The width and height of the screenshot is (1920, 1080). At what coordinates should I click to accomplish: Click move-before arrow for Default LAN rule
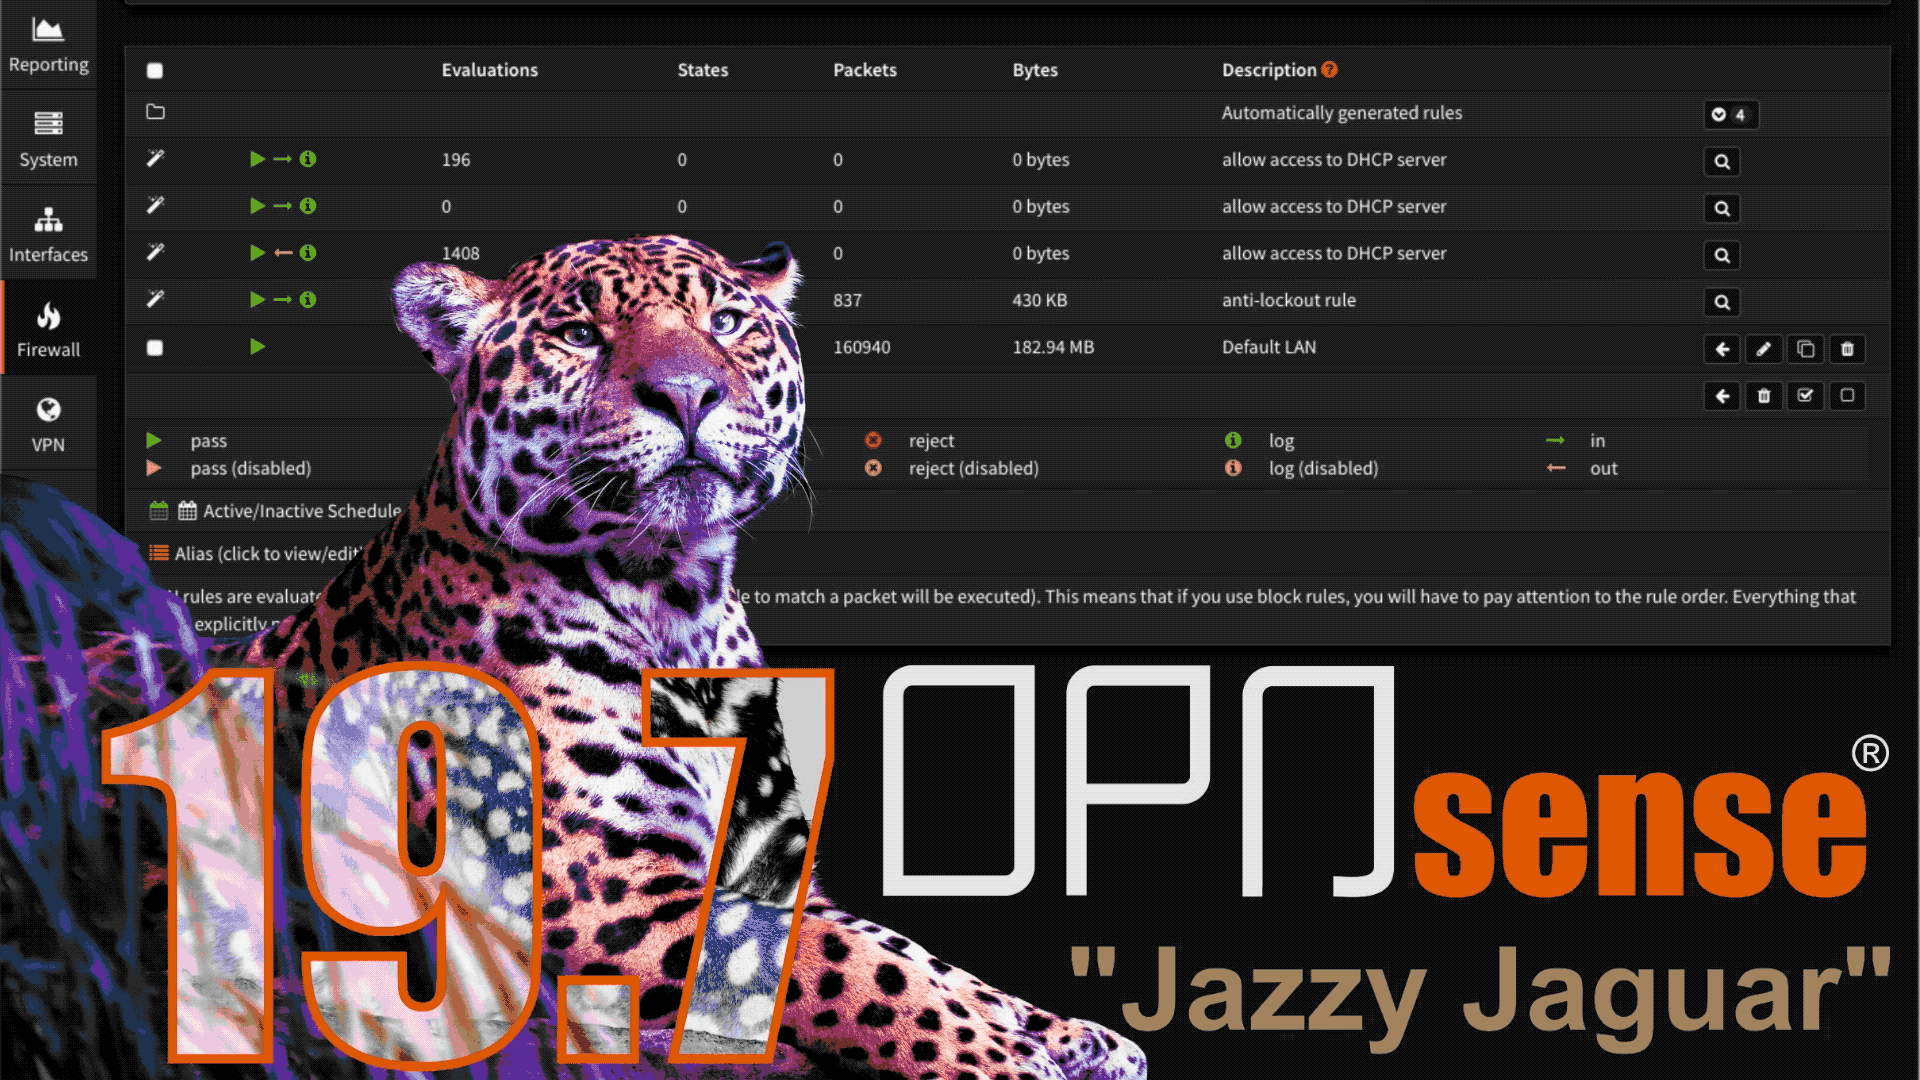pos(1722,349)
